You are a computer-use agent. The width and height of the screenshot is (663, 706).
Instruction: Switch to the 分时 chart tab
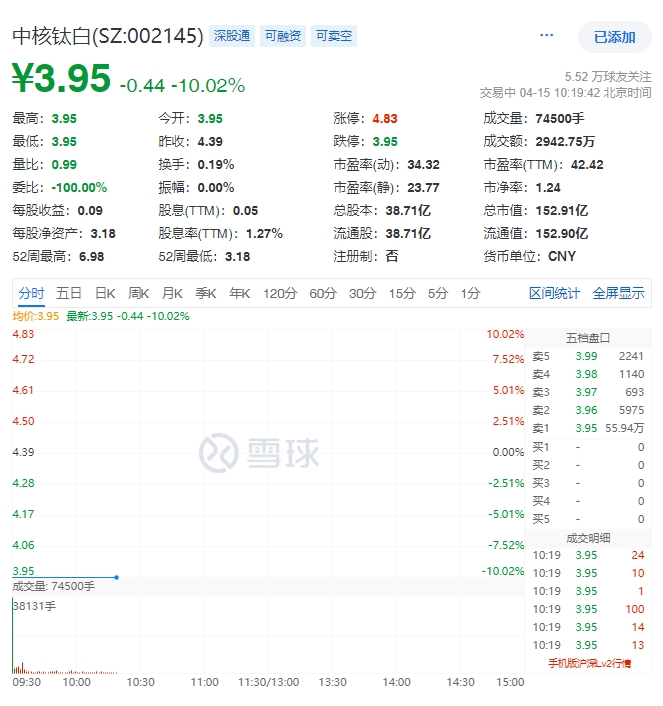[31, 294]
